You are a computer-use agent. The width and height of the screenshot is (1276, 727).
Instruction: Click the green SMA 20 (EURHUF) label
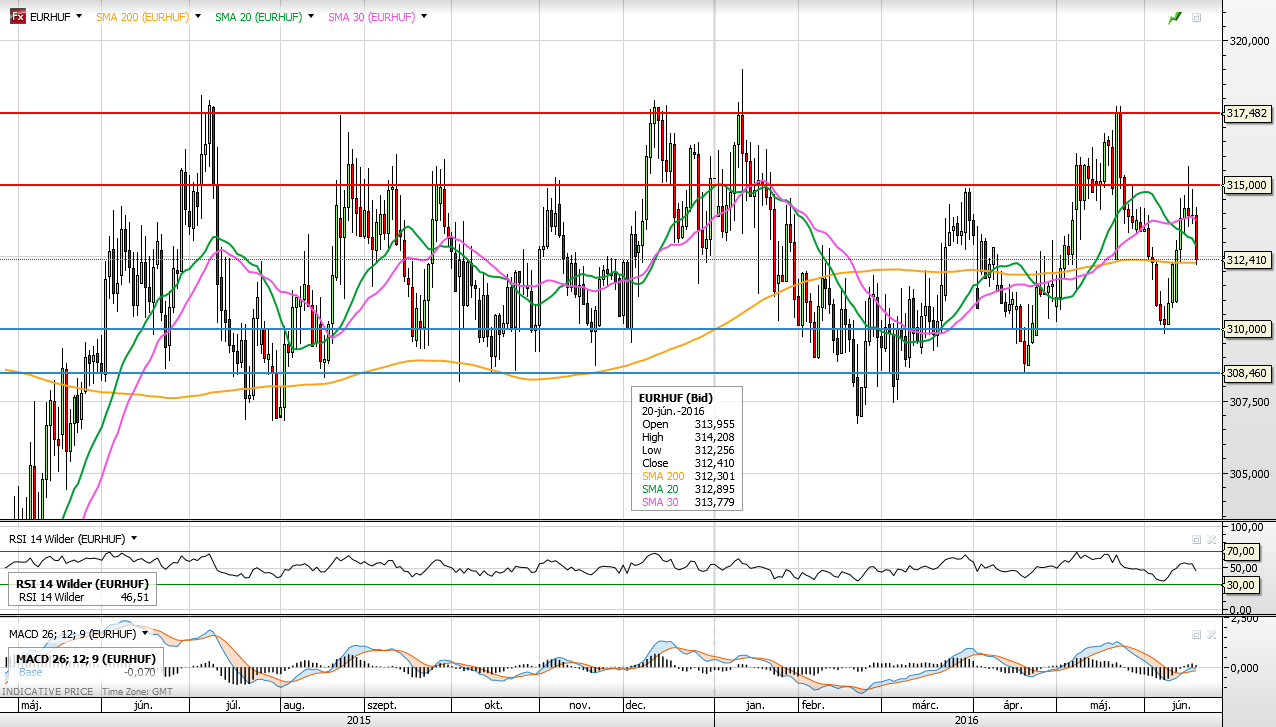[259, 17]
